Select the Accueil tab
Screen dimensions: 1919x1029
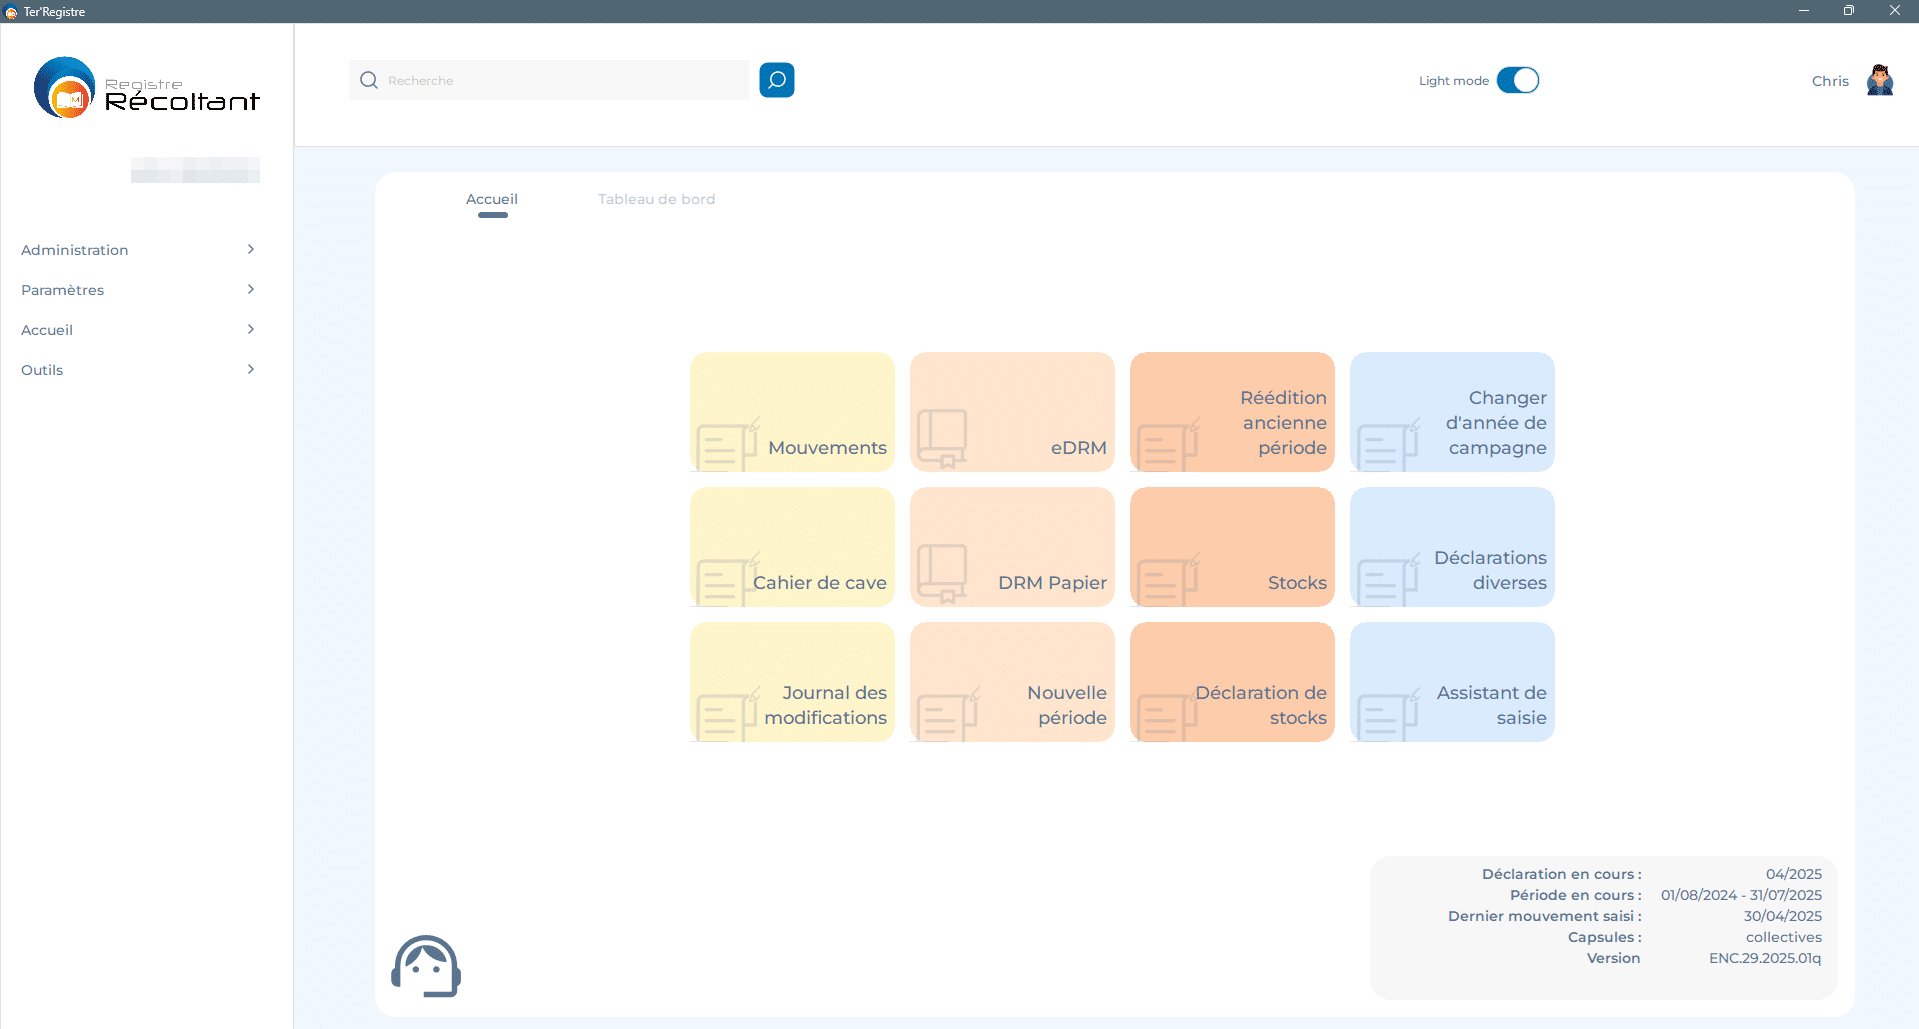click(492, 199)
